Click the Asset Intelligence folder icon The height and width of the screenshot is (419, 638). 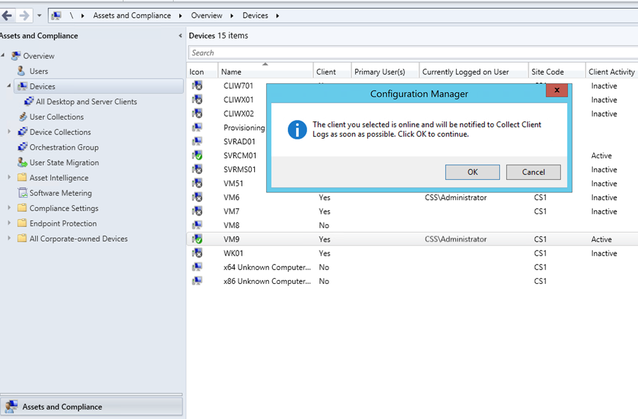coord(22,177)
